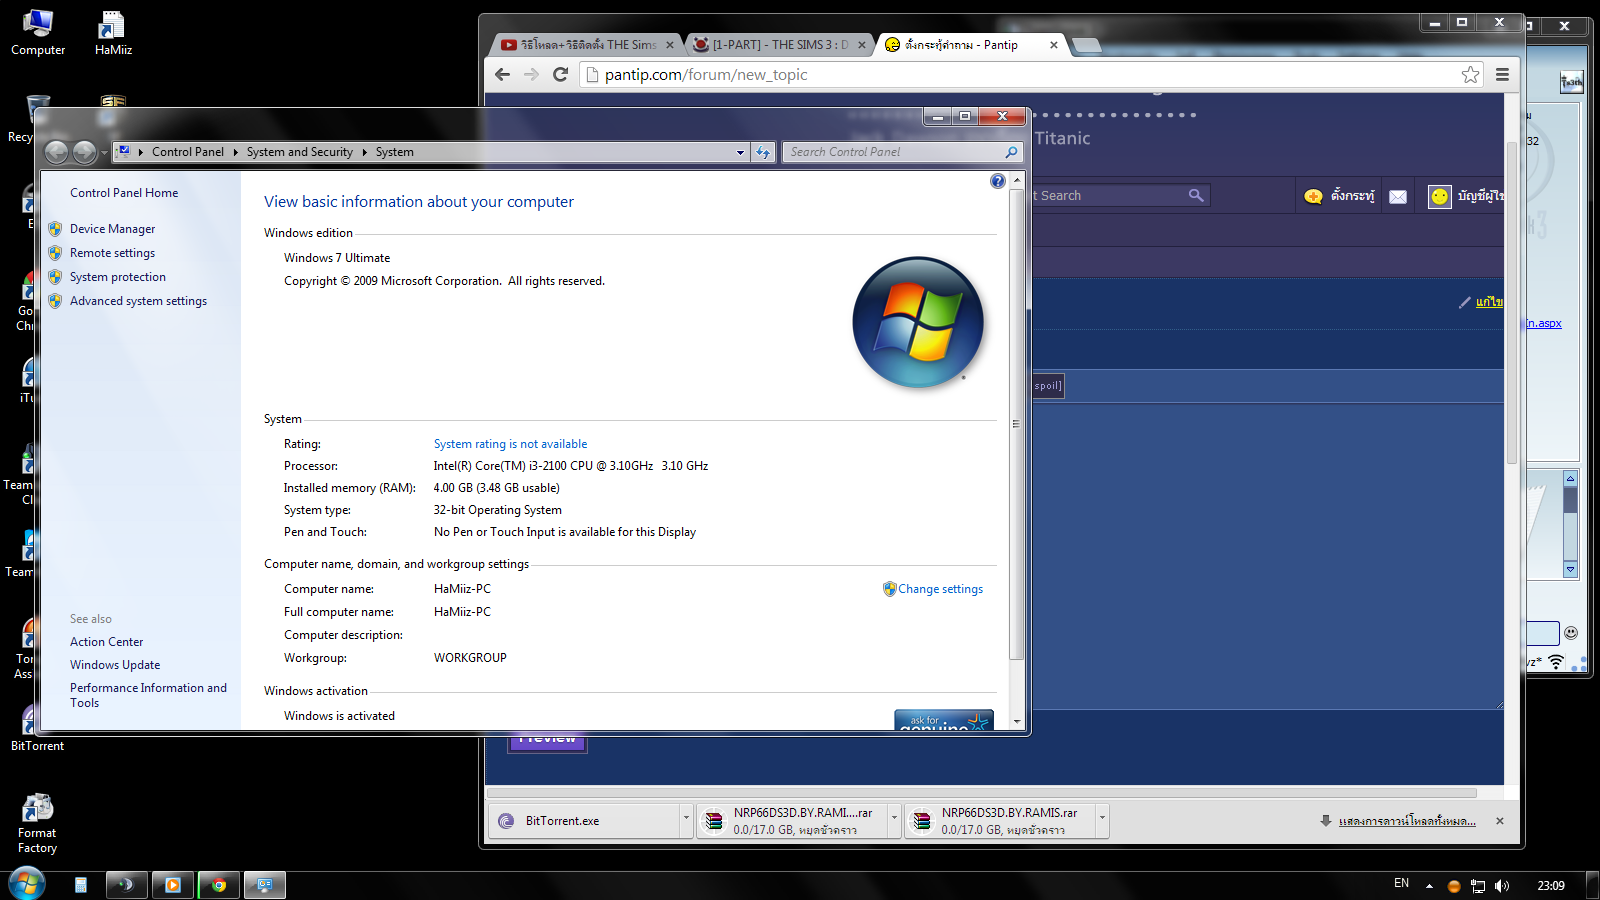1600x900 pixels.
Task: Show hidden tray icons arrow
Action: click(1429, 885)
